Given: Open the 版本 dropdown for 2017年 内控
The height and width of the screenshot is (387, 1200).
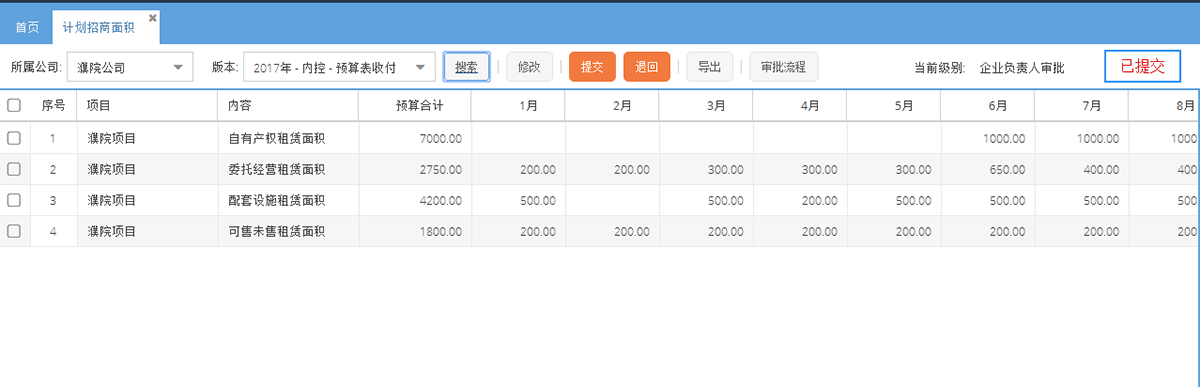Looking at the screenshot, I should 339,67.
